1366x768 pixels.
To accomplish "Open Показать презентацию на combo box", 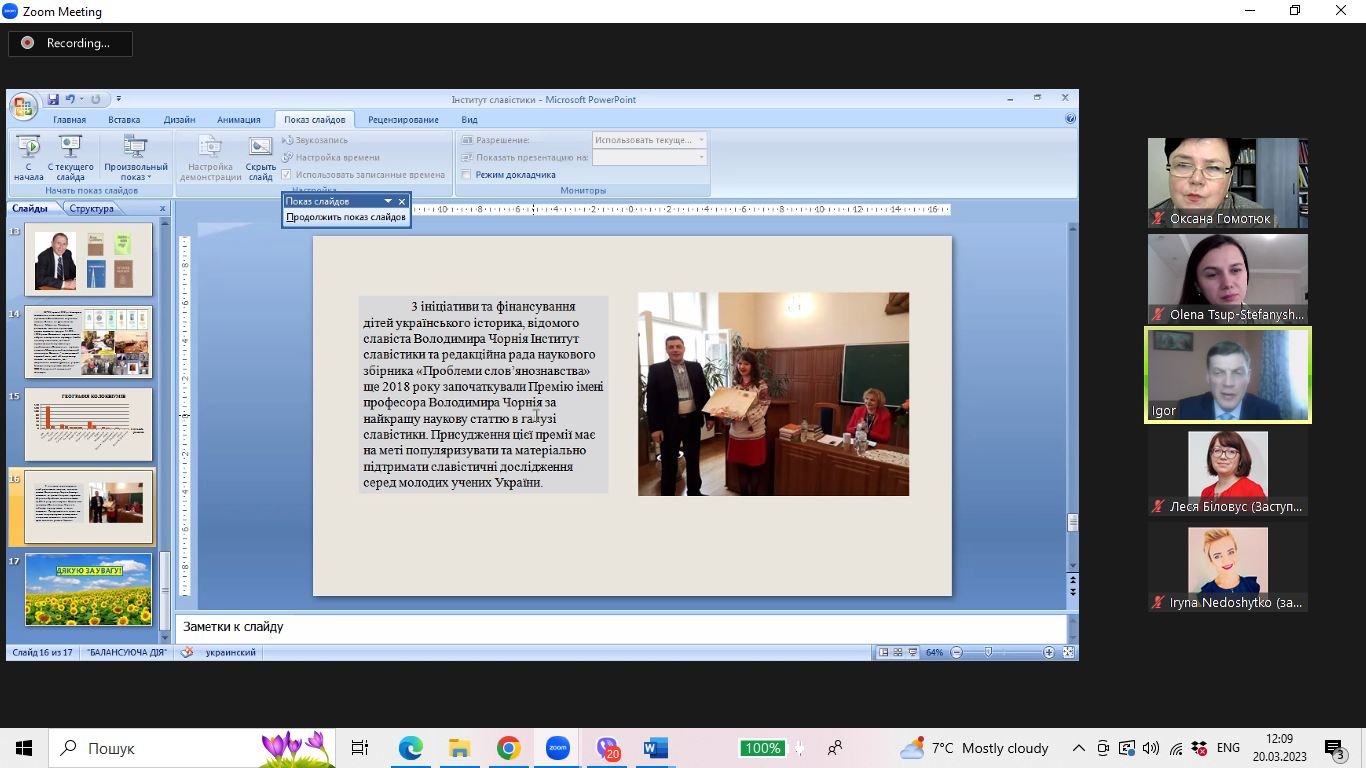I will [650, 157].
